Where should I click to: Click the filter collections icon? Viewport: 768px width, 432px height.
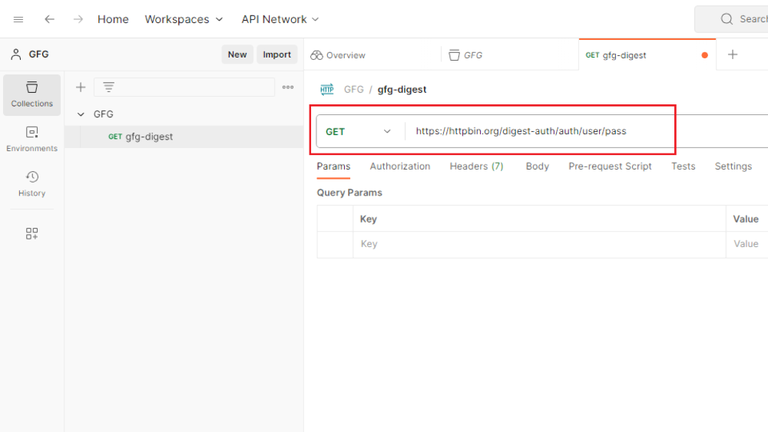pos(109,87)
